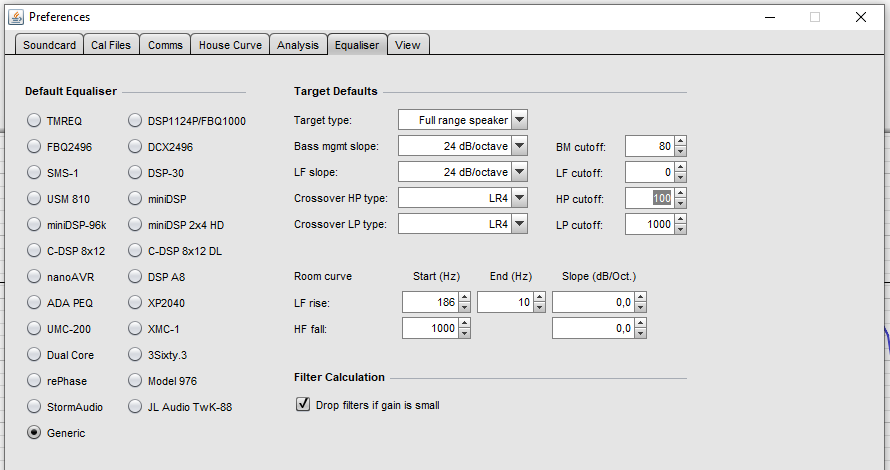Click HF fall start field showing 1000
Screen dimensions: 890x470
tap(431, 329)
